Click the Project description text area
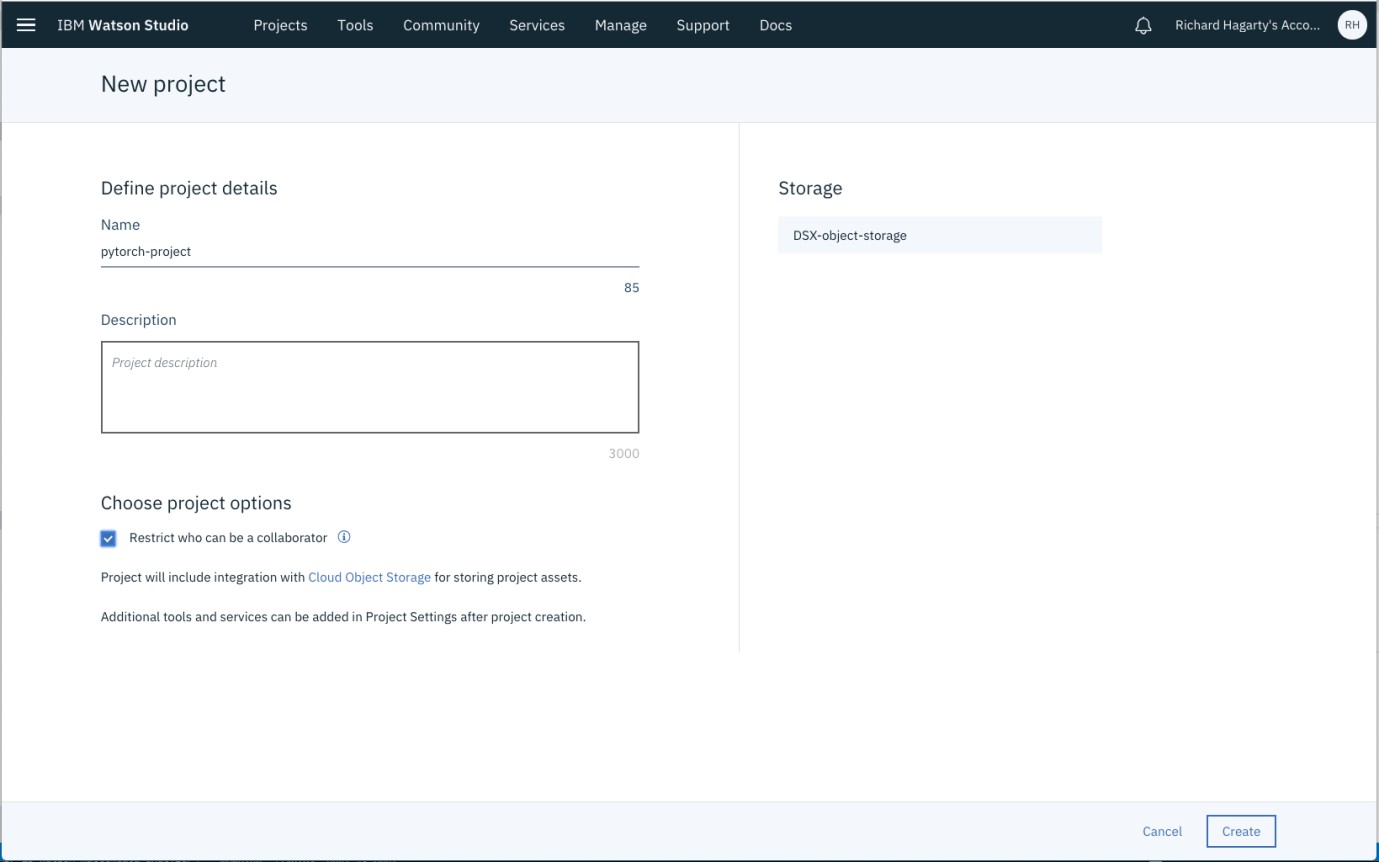 click(x=370, y=387)
